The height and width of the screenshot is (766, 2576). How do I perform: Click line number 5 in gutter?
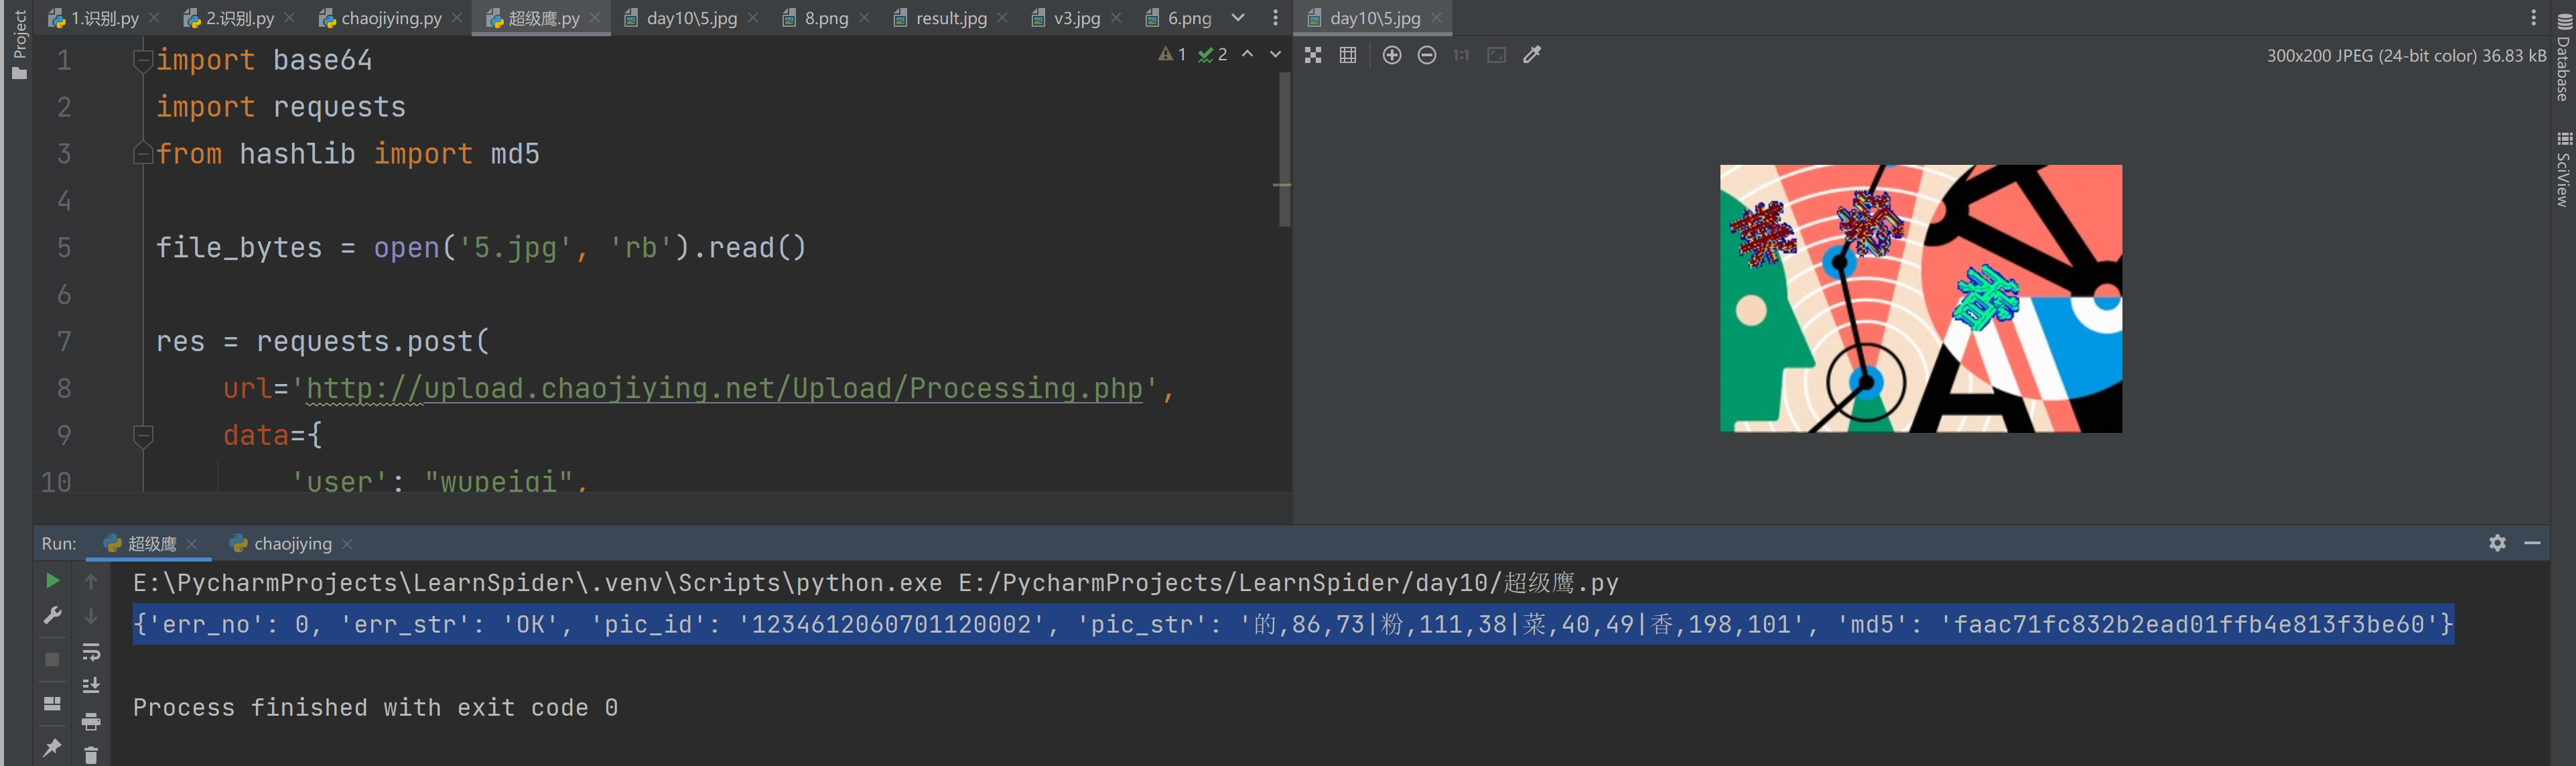[x=64, y=248]
